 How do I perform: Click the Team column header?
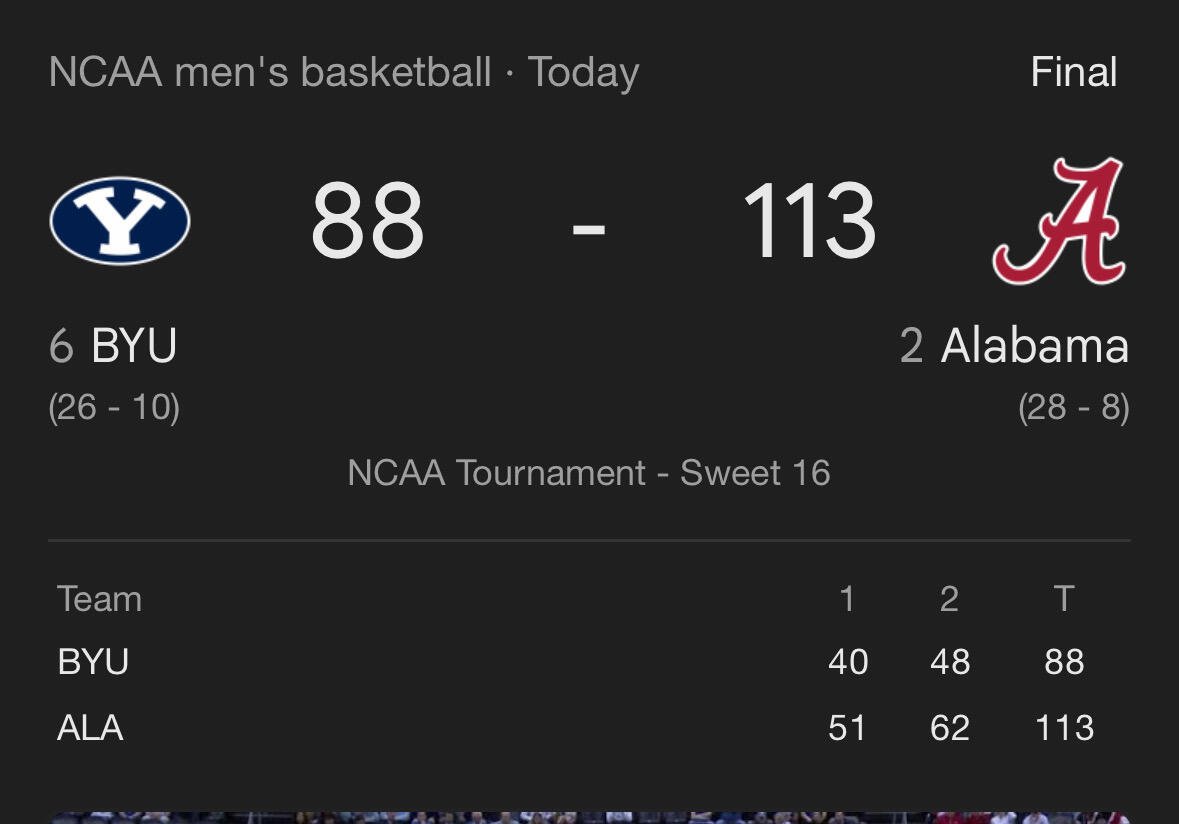[x=99, y=599]
